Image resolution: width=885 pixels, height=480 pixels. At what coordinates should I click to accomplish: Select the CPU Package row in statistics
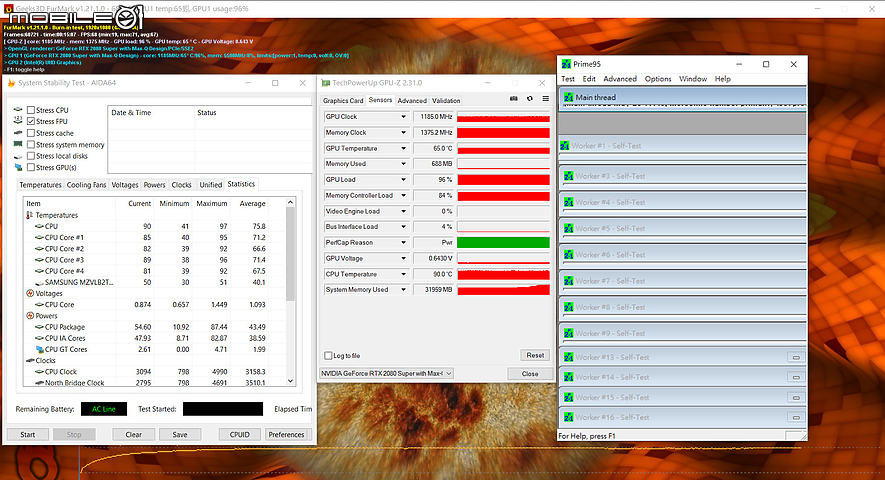[155, 327]
